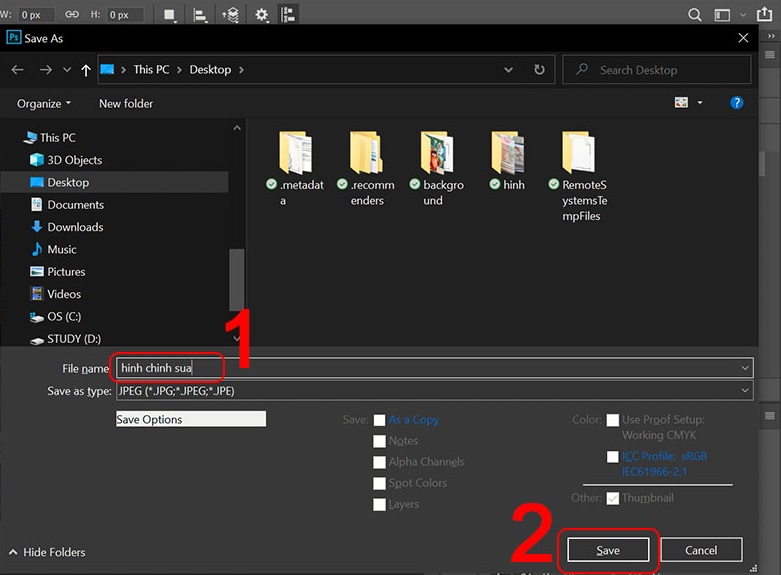Refresh the Desktop folder listing
Image resolution: width=781 pixels, height=575 pixels.
(540, 70)
